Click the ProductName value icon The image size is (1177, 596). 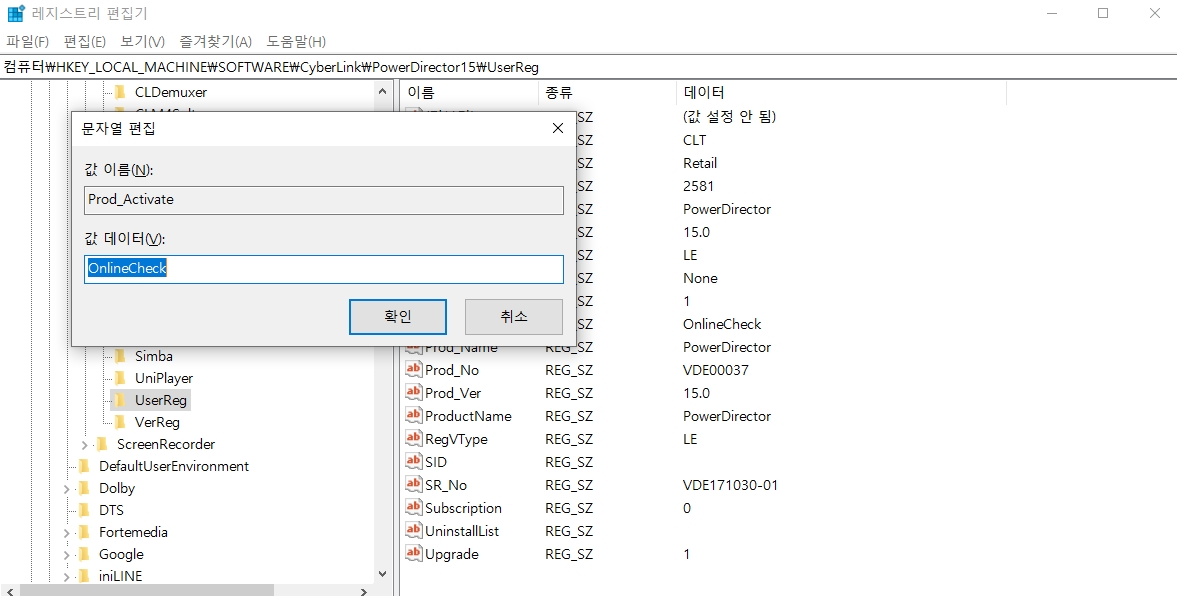413,416
